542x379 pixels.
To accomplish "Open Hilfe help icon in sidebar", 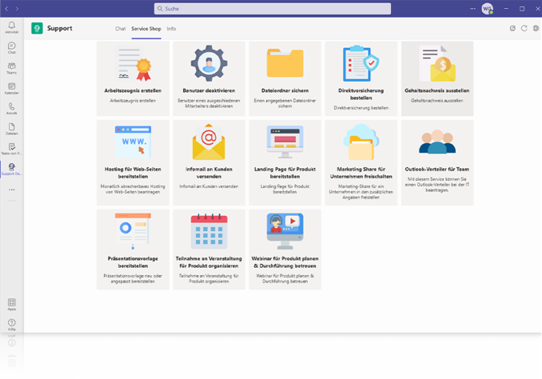I will click(x=11, y=324).
